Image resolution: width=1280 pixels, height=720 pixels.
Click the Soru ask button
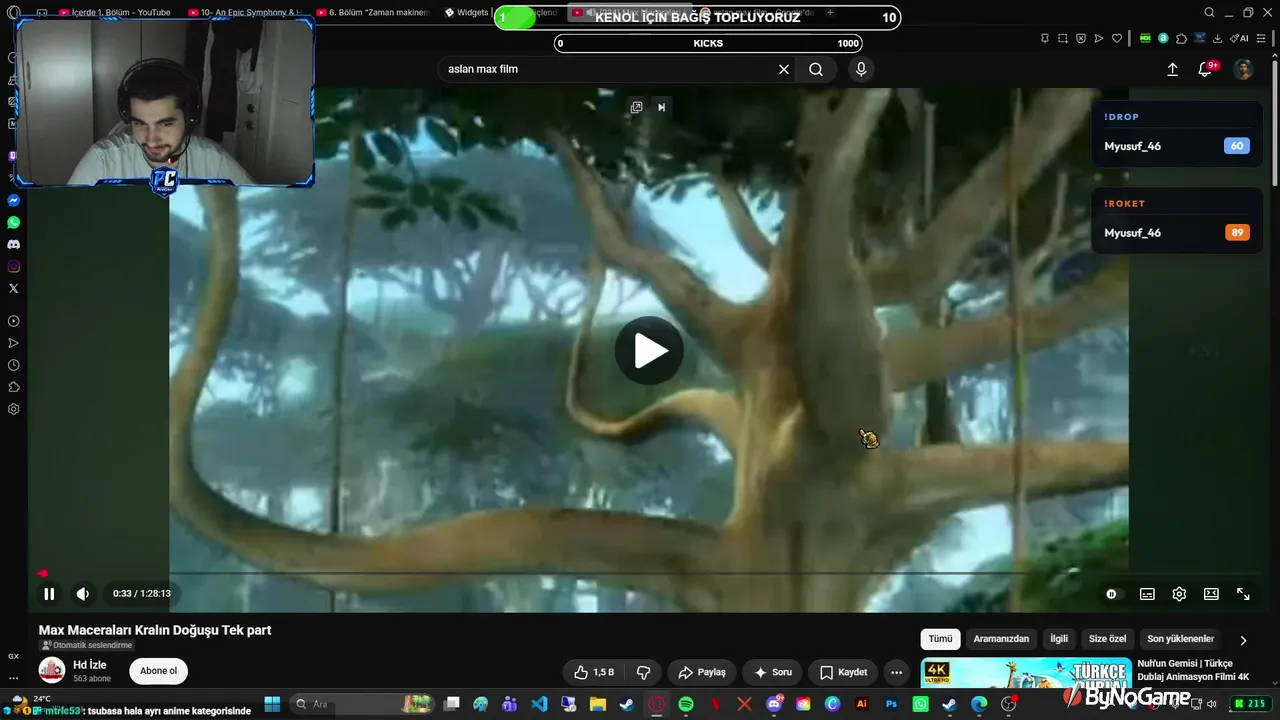773,672
